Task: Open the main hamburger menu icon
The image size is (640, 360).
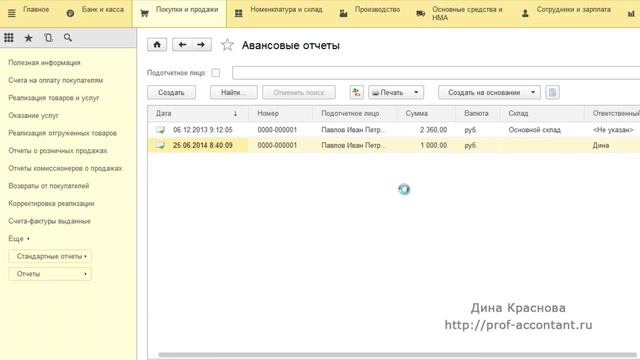Action: coord(12,13)
